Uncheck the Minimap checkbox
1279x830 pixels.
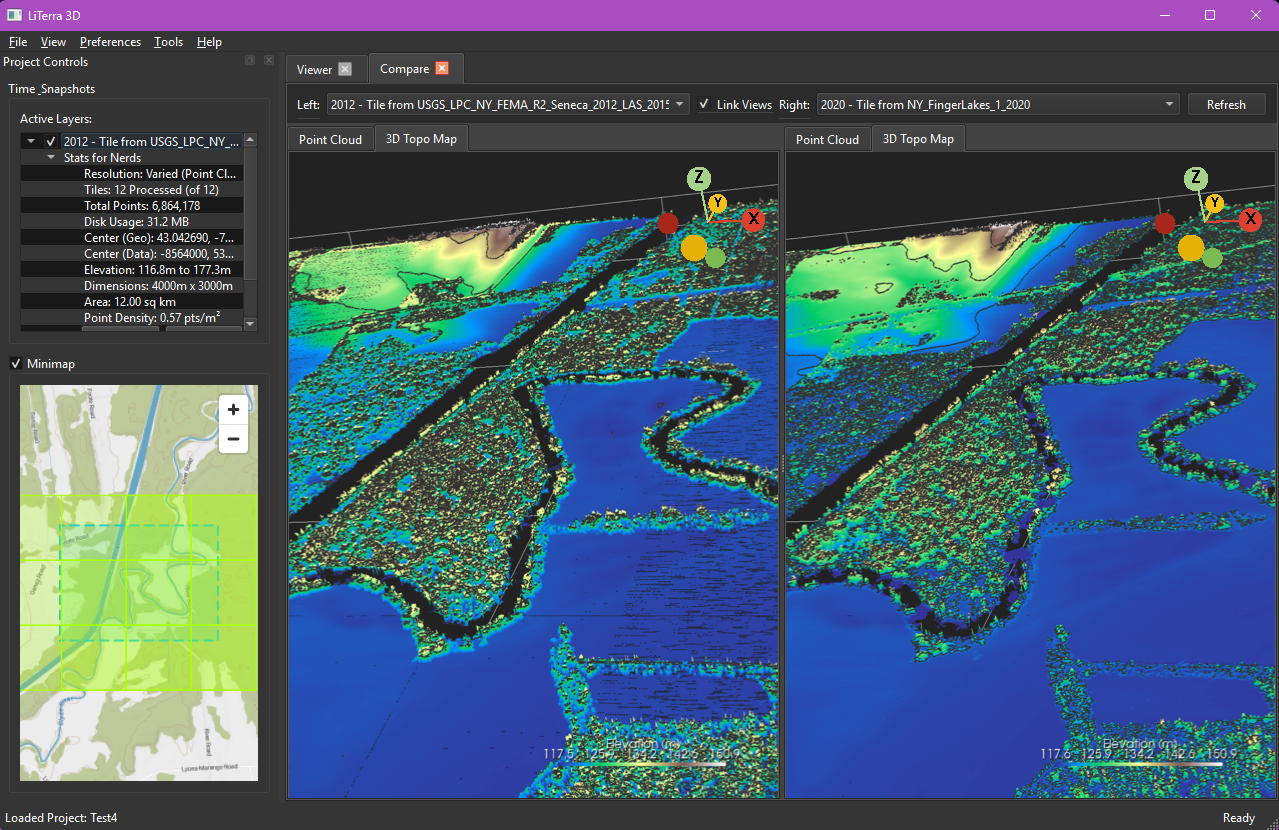coord(15,363)
